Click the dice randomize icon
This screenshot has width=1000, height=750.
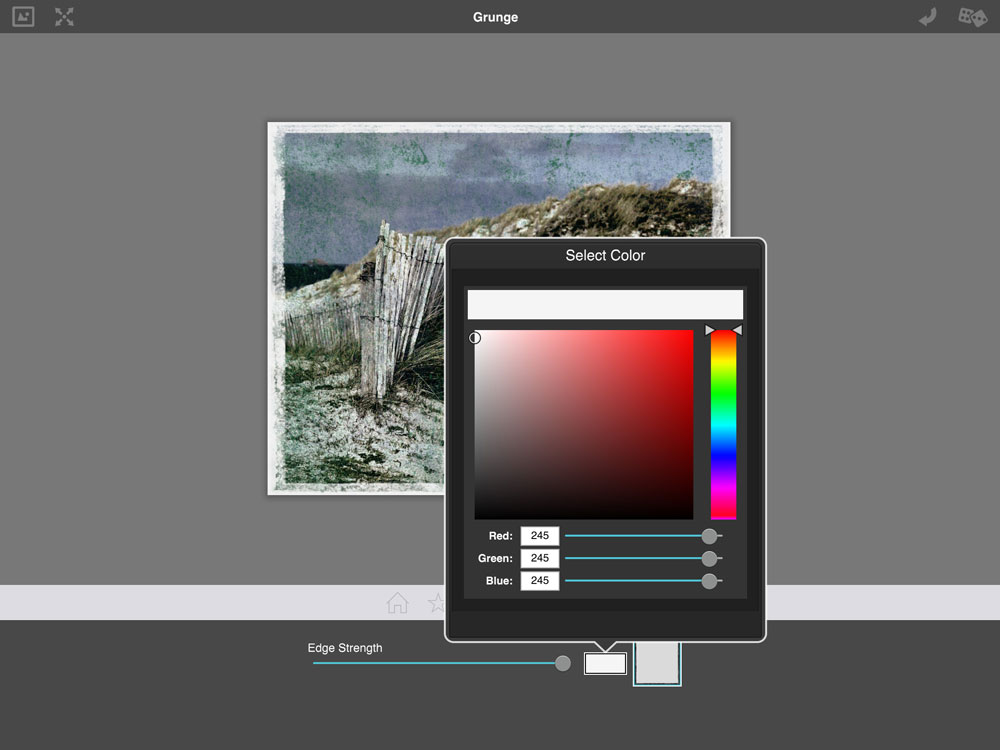(x=970, y=17)
